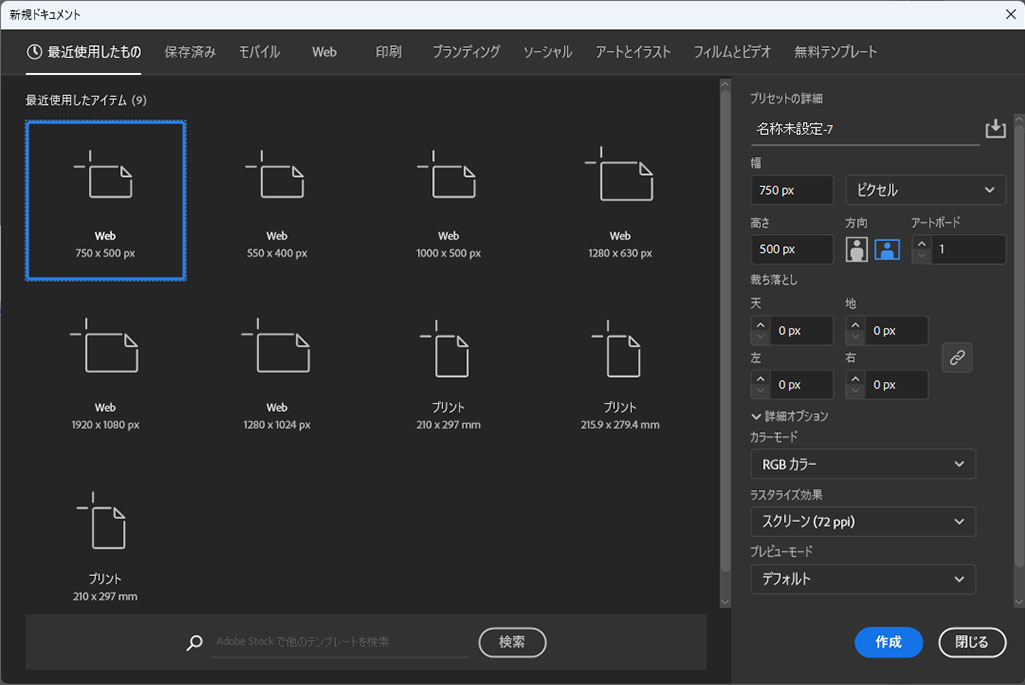Screen dimensions: 1025x685
Task: Toggle the bleed link chain icon
Action: pos(957,358)
